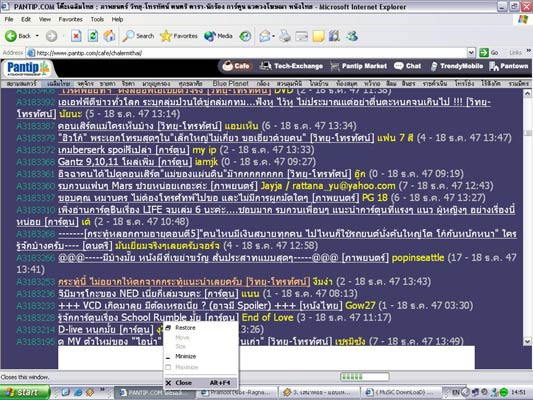Open the Search pane from toolbar
The image size is (533, 400).
point(138,36)
